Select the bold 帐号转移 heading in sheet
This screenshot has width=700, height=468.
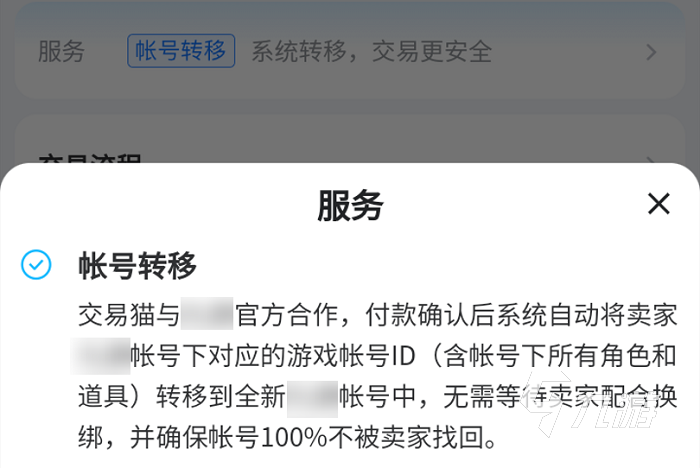coord(138,266)
